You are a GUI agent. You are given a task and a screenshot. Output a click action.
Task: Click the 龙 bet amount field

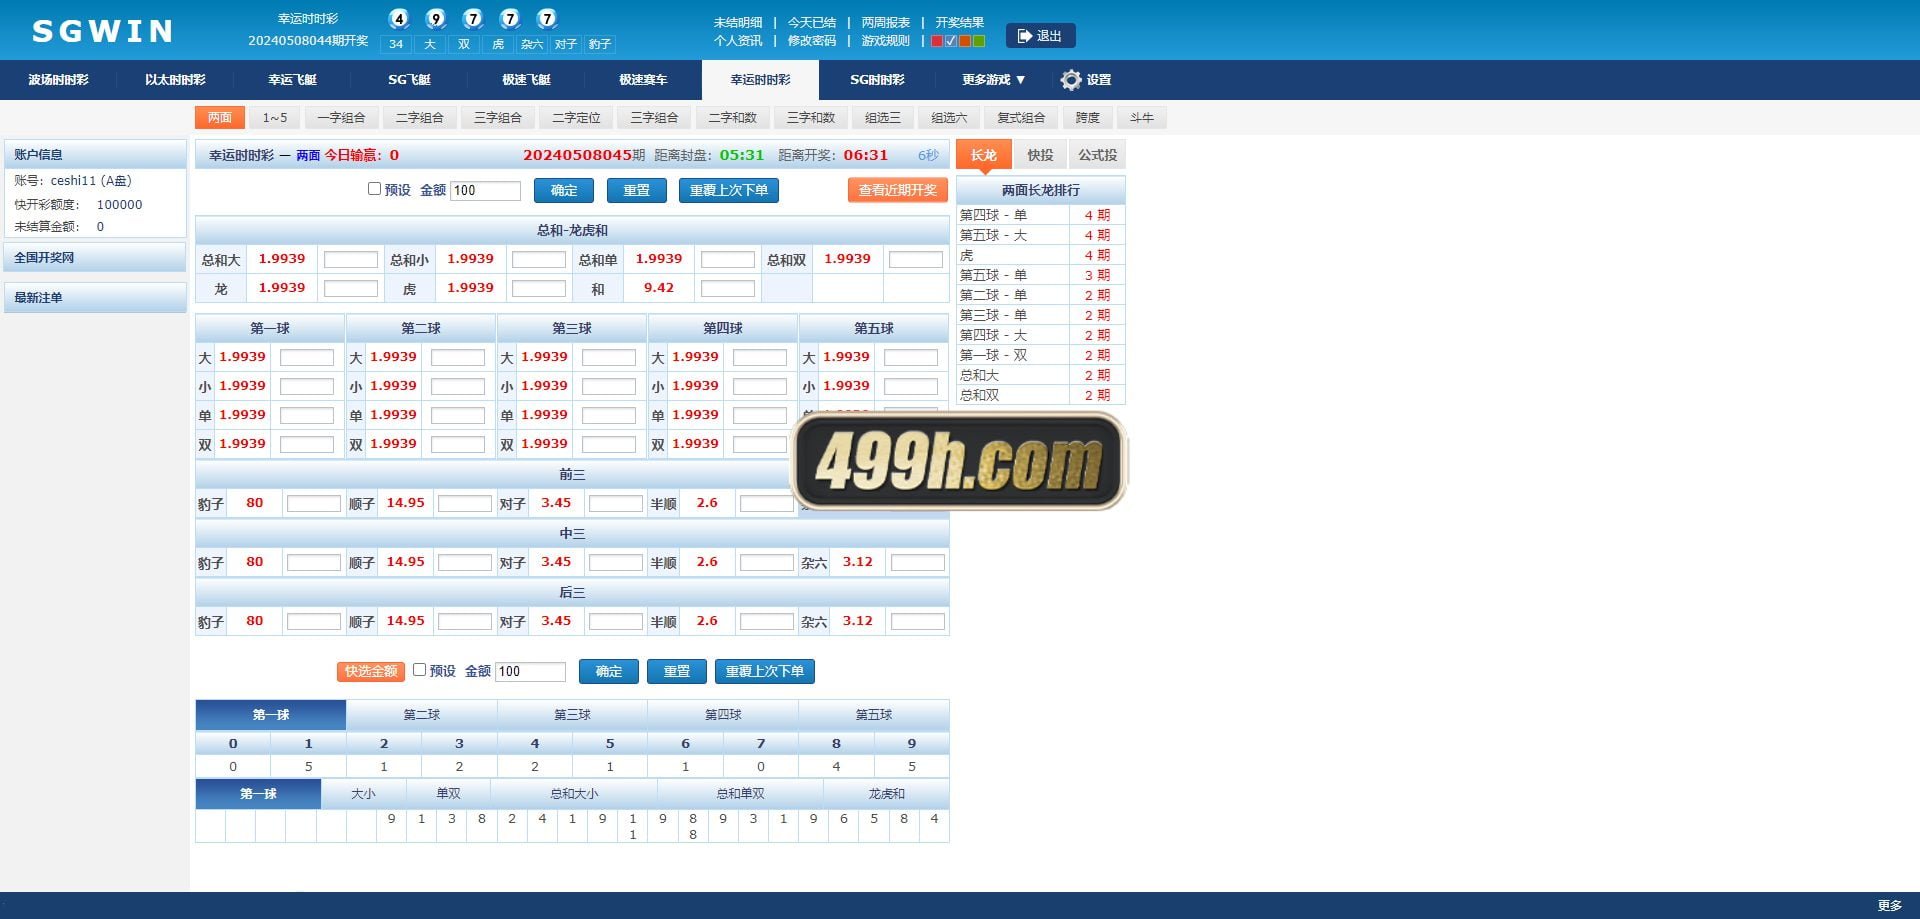(351, 289)
